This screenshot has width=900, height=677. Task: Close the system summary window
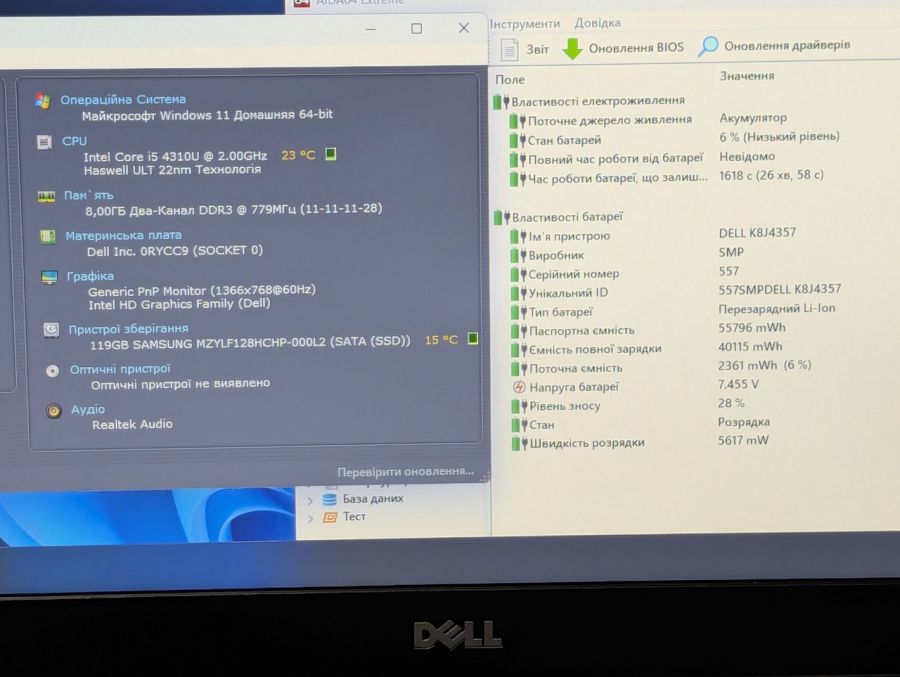(464, 28)
